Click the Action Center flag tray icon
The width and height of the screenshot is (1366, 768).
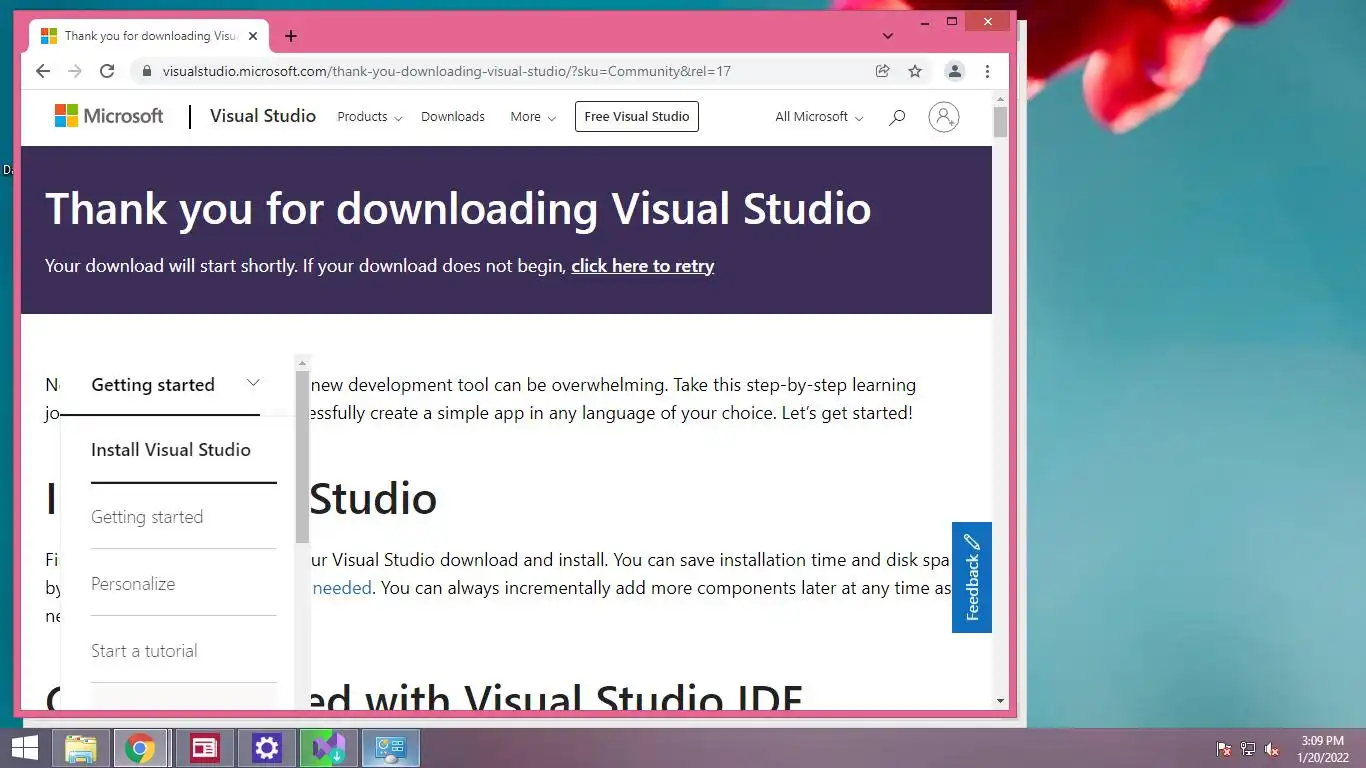click(1223, 749)
